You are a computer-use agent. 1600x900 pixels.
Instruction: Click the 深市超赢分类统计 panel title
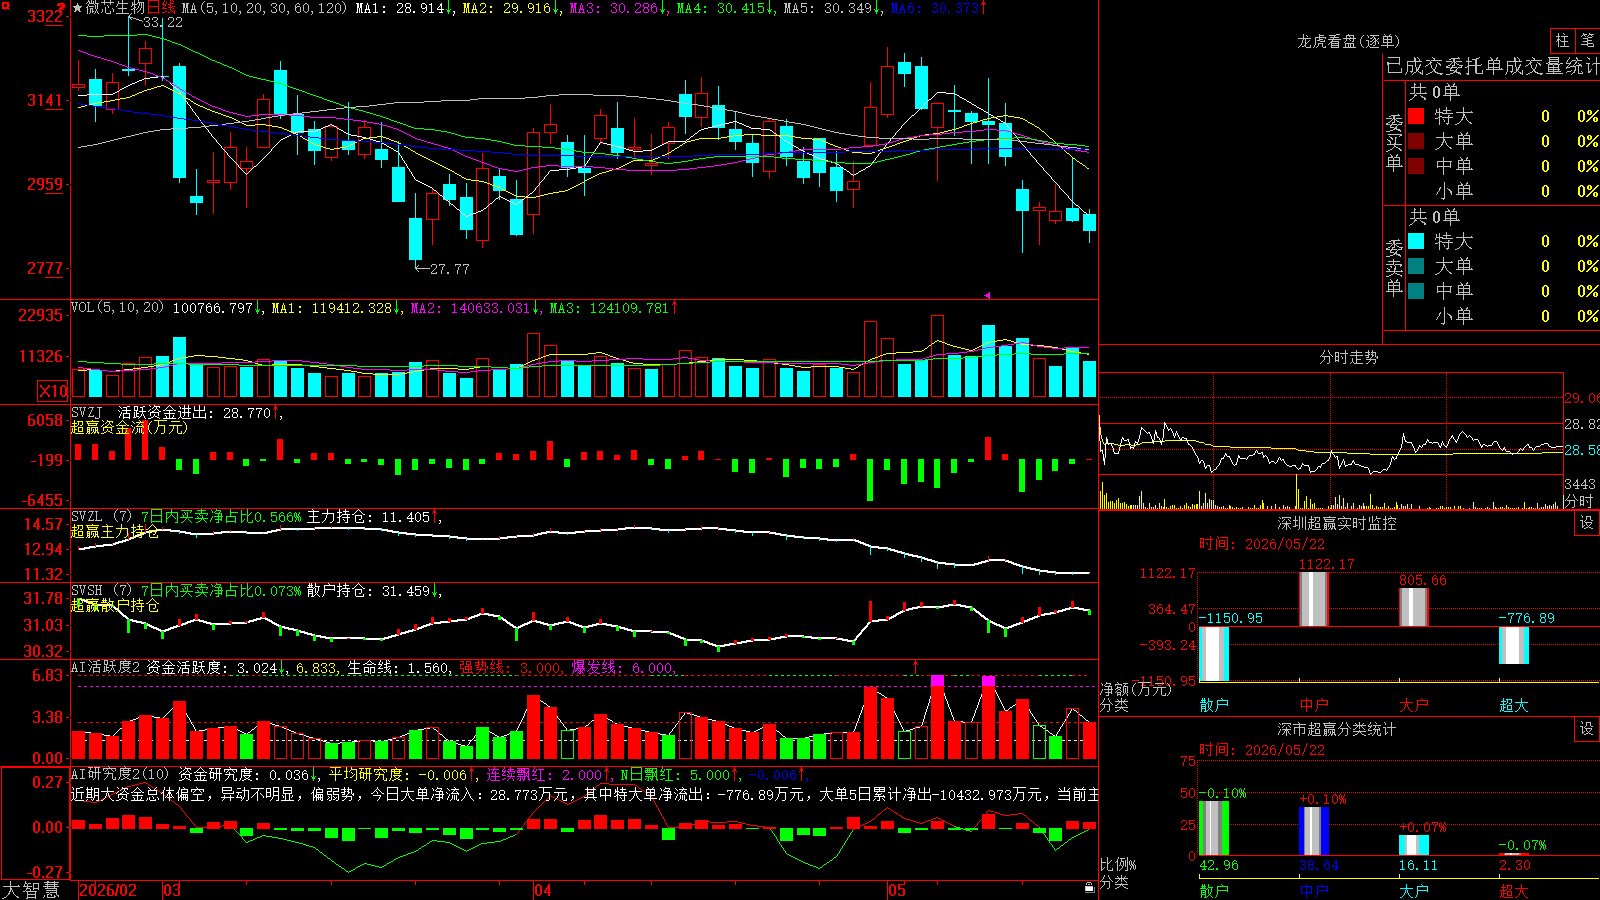1337,729
